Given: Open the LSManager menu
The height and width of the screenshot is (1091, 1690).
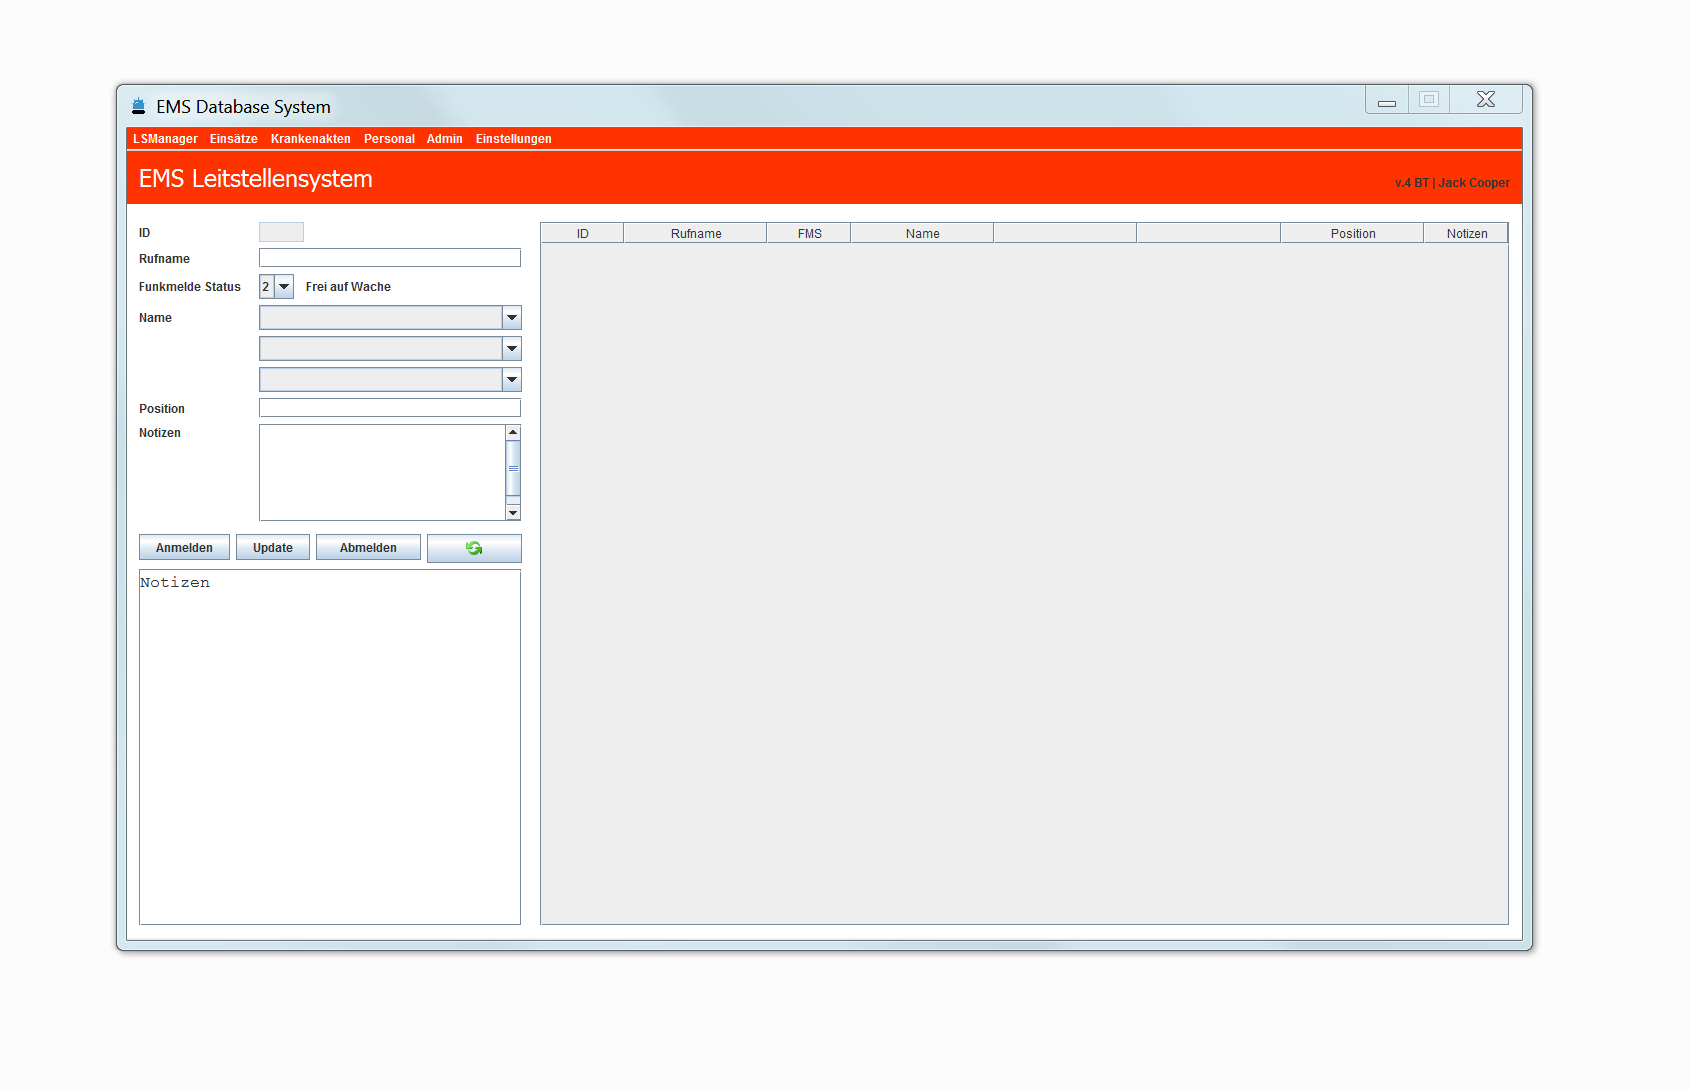Looking at the screenshot, I should 165,139.
